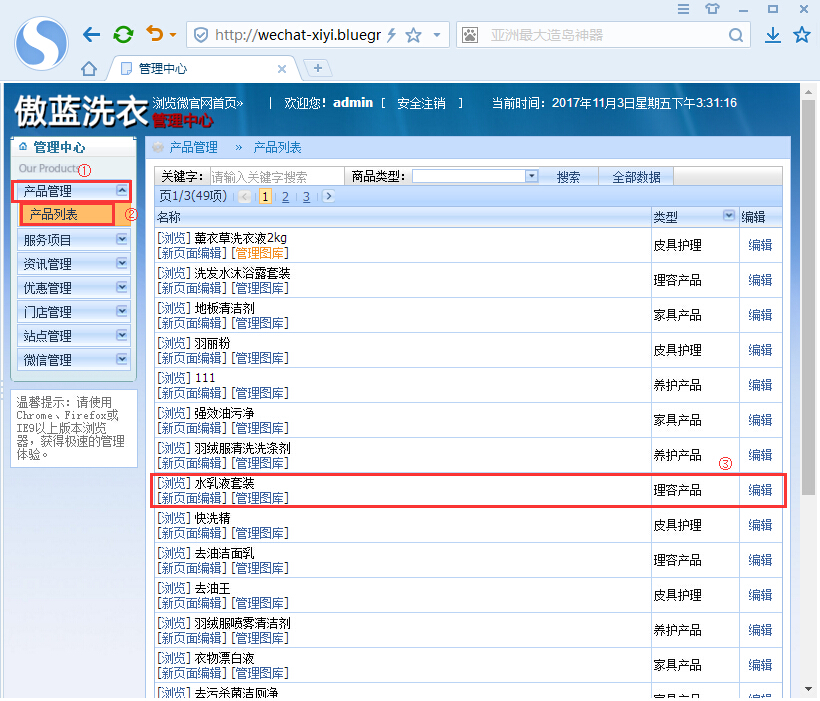Viewport: 820px width, 701px height.
Task: Select 产品列表 in the sidebar menu
Action: 54,214
